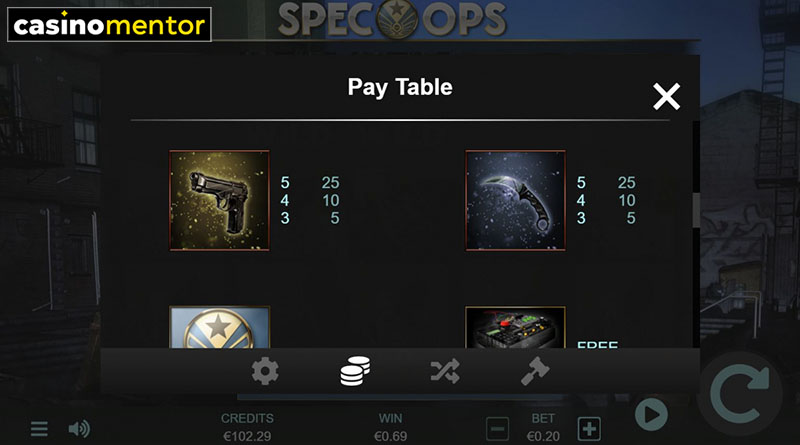
Task: Click the bomb scatter symbol image
Action: (515, 327)
